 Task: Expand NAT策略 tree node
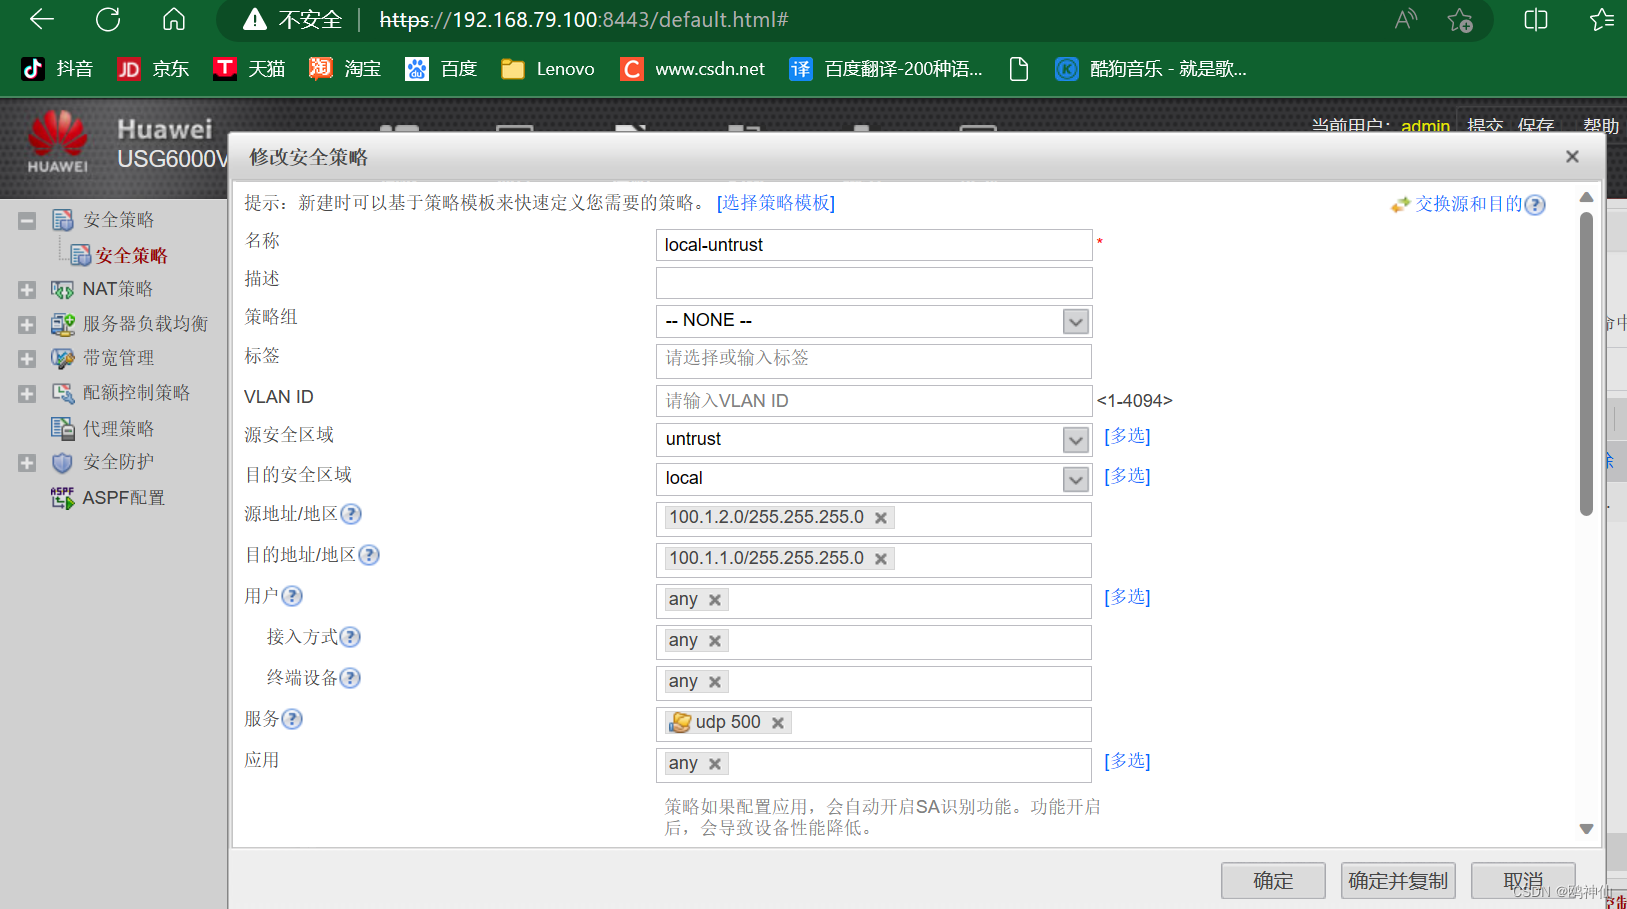click(x=27, y=290)
